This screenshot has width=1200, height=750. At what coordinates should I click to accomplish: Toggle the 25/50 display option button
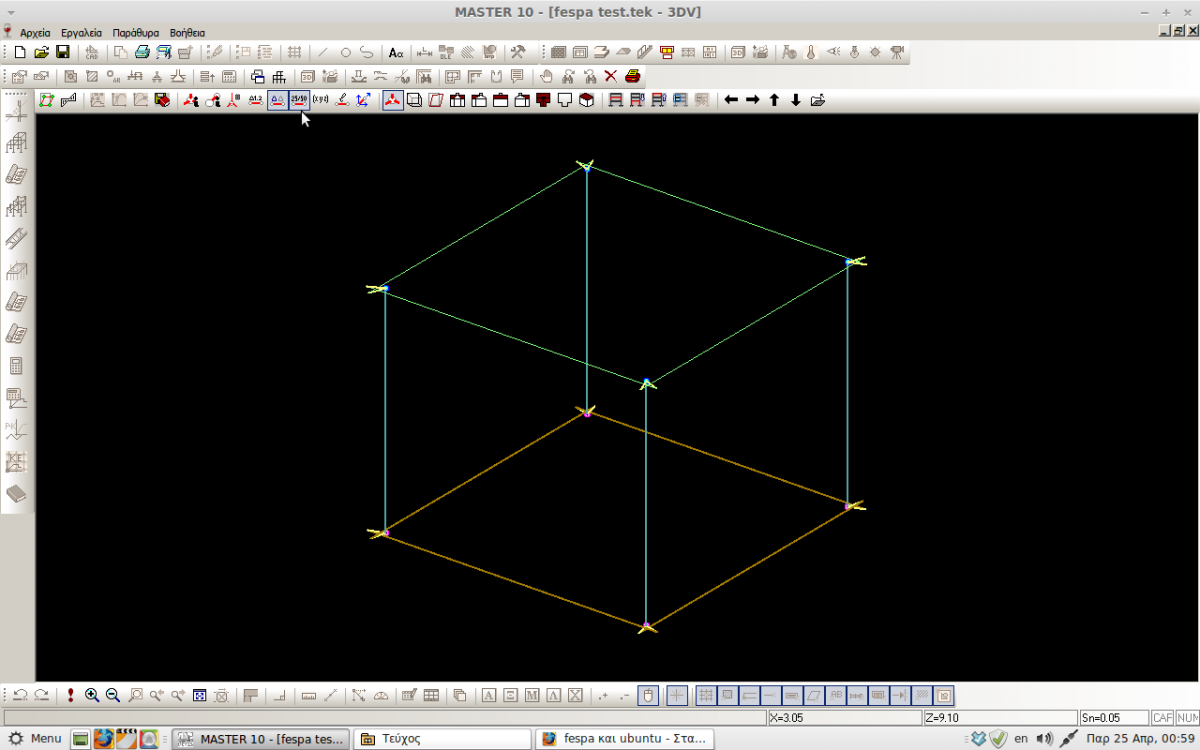click(x=299, y=100)
